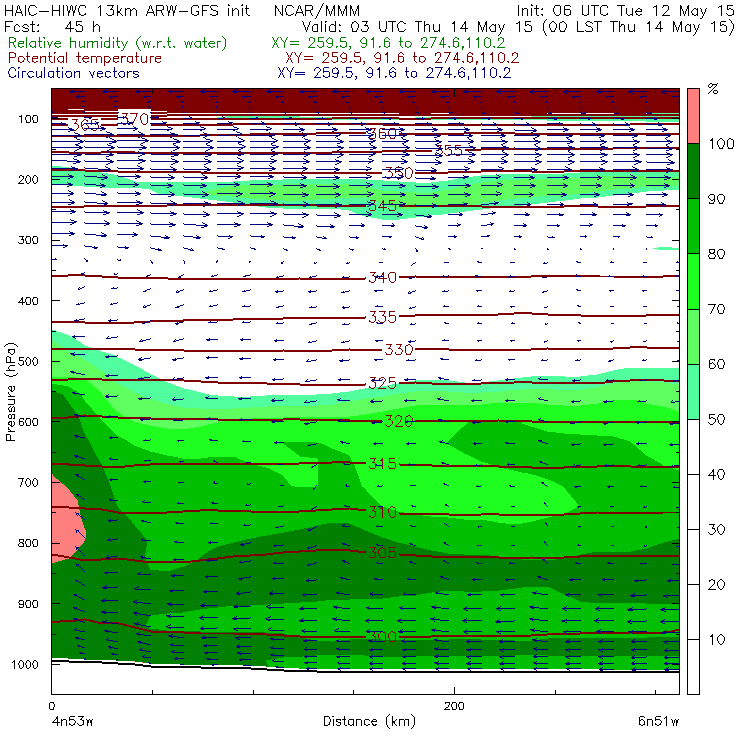The width and height of the screenshot is (740, 740).
Task: Click the '20' colorbar scale label
Action: [x=716, y=585]
